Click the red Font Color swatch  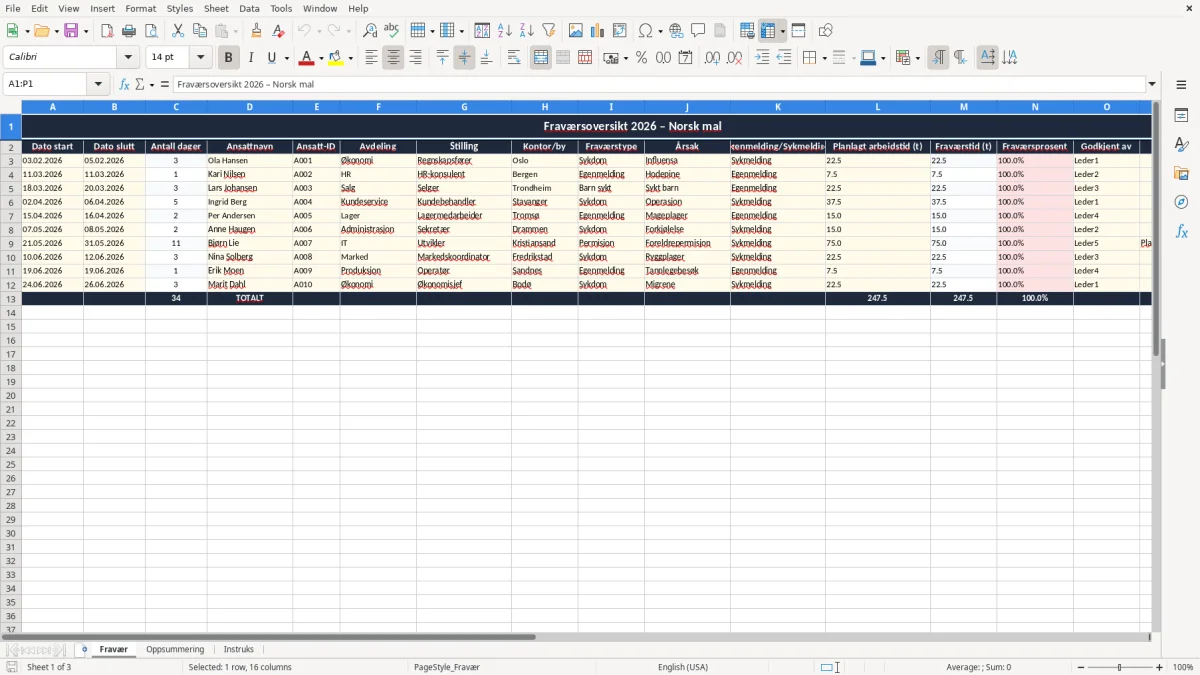click(307, 58)
